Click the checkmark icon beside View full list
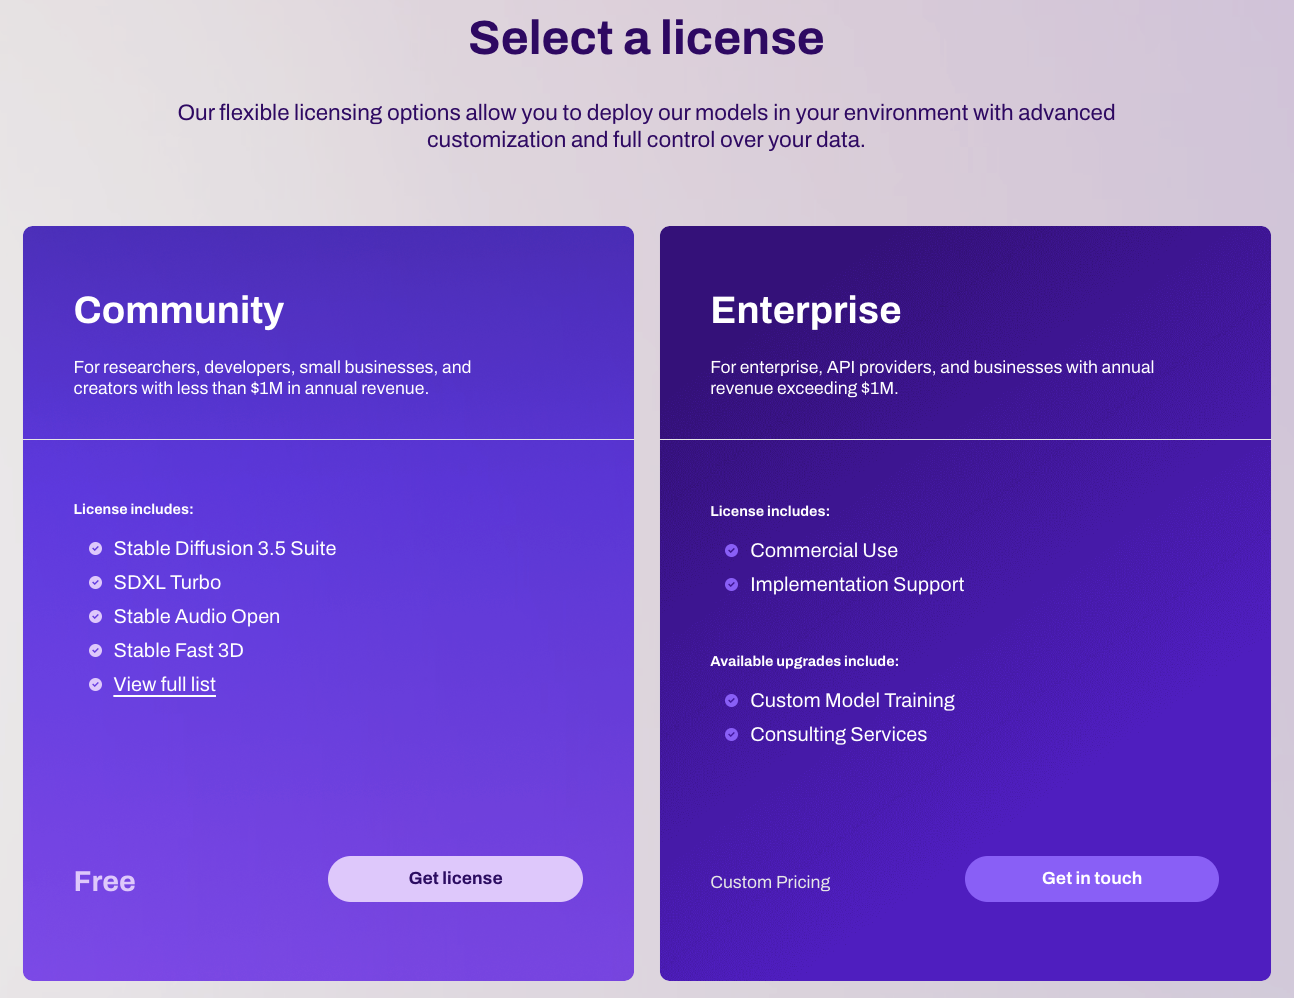 click(96, 685)
